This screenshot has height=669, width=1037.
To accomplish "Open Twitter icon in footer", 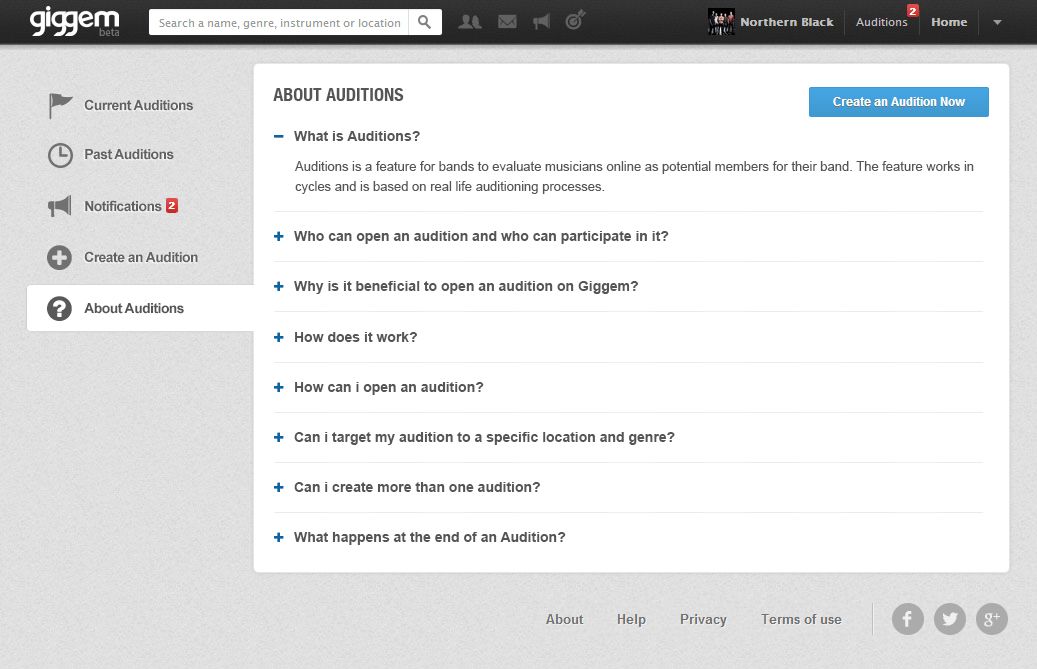I will 950,619.
